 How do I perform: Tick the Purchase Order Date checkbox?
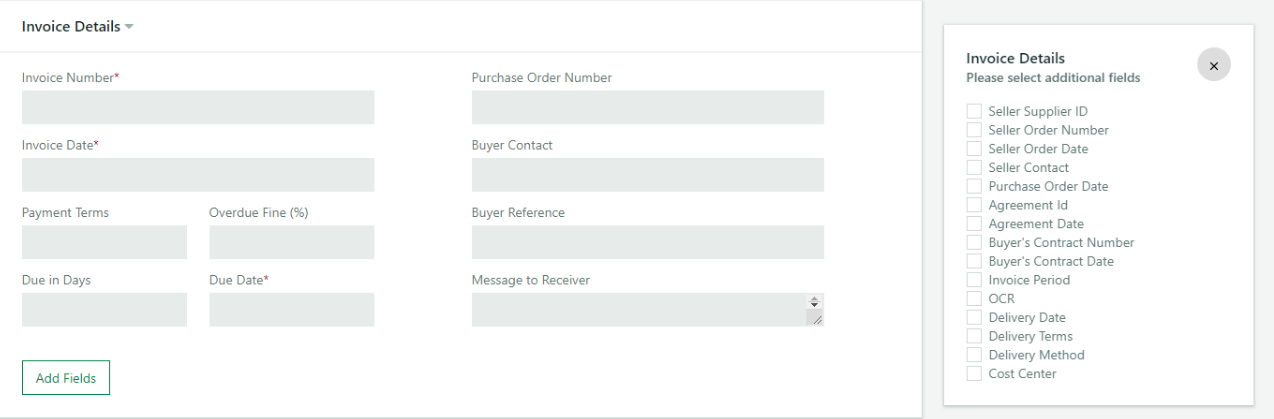click(x=974, y=186)
